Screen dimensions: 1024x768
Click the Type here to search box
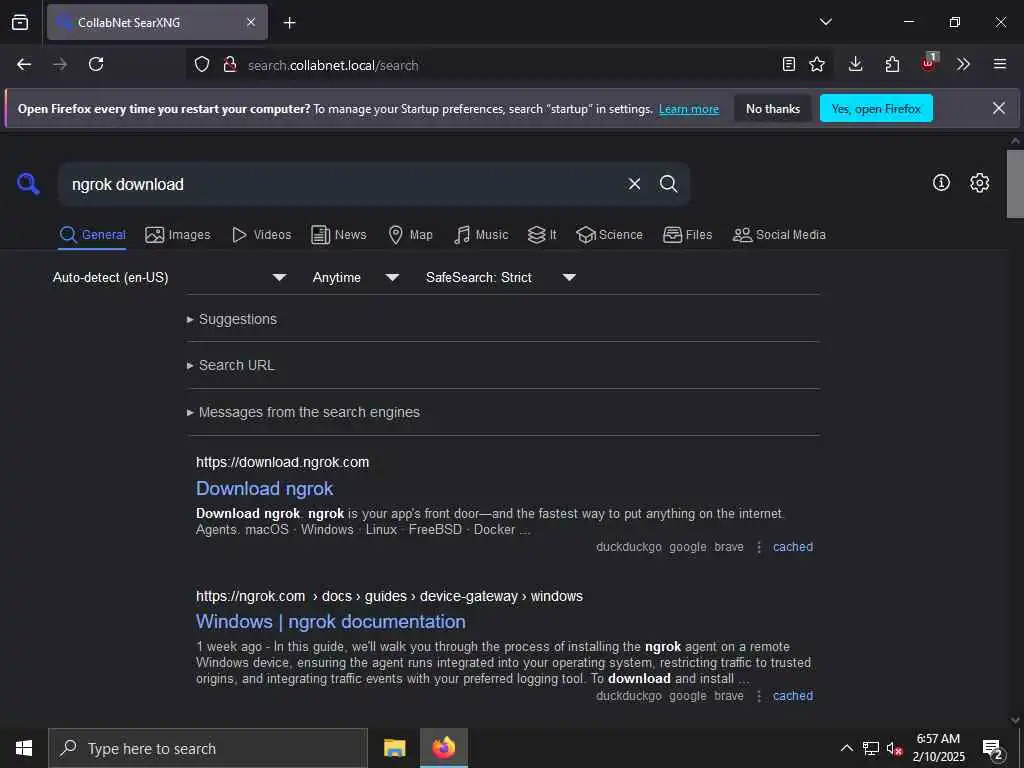[208, 748]
